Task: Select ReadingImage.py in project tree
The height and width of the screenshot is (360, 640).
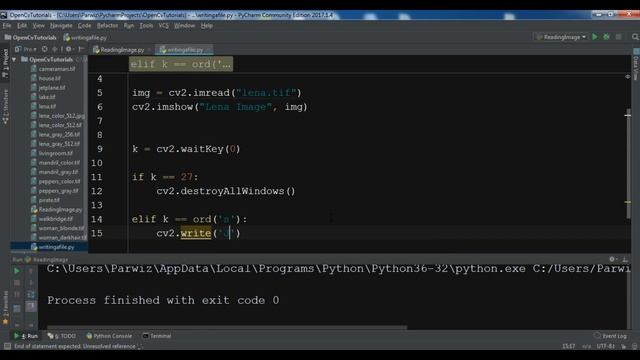Action: (x=60, y=209)
